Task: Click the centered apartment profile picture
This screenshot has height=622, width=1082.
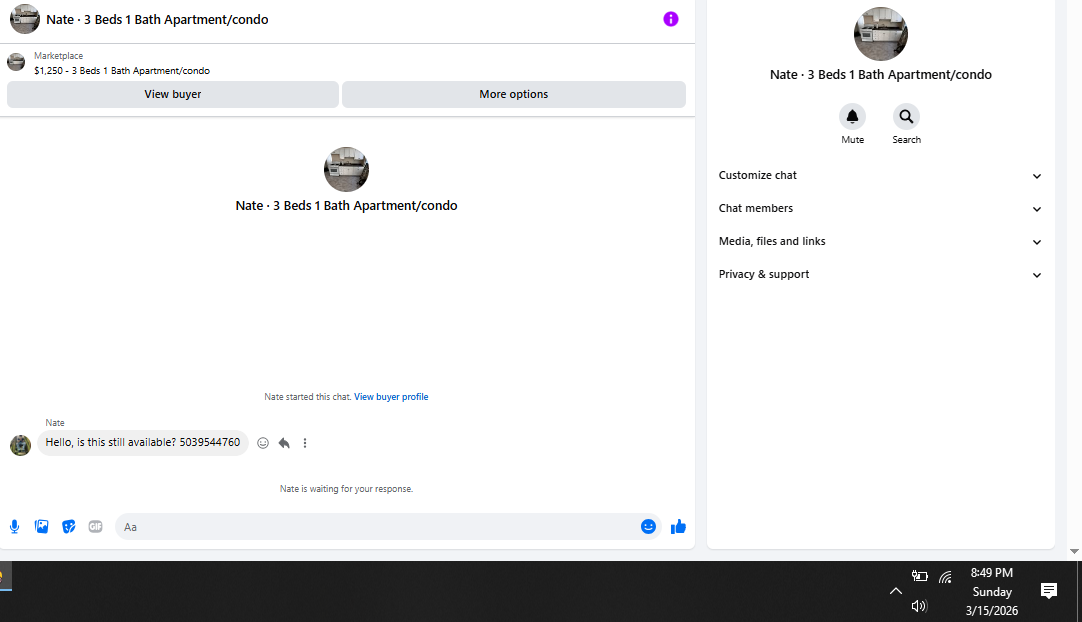Action: click(x=346, y=169)
